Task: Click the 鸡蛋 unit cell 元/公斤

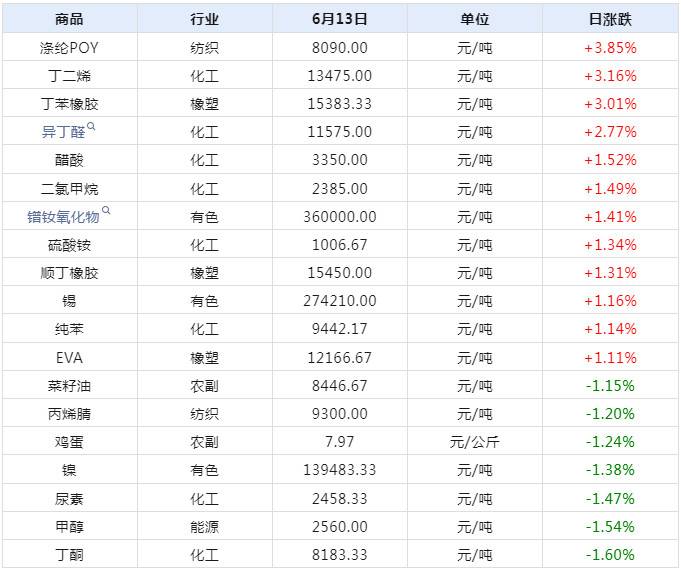Action: click(x=474, y=442)
